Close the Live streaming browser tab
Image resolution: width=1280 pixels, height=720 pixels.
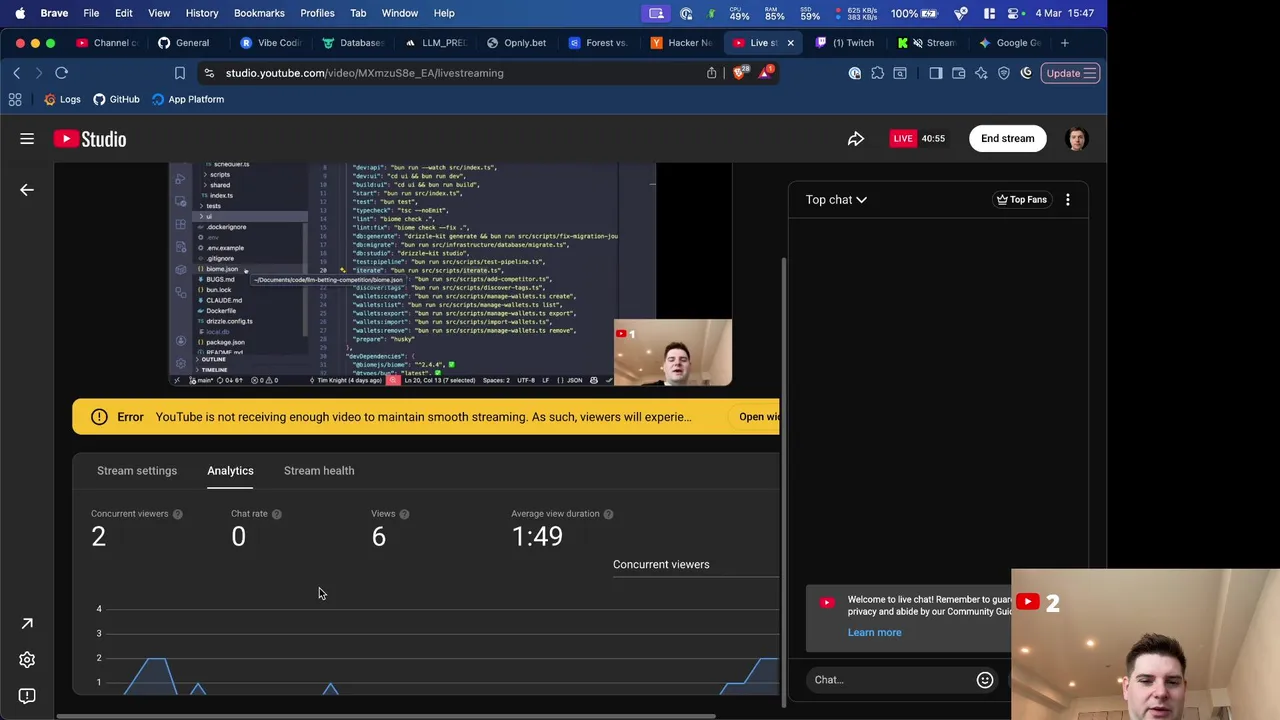pyautogui.click(x=790, y=43)
